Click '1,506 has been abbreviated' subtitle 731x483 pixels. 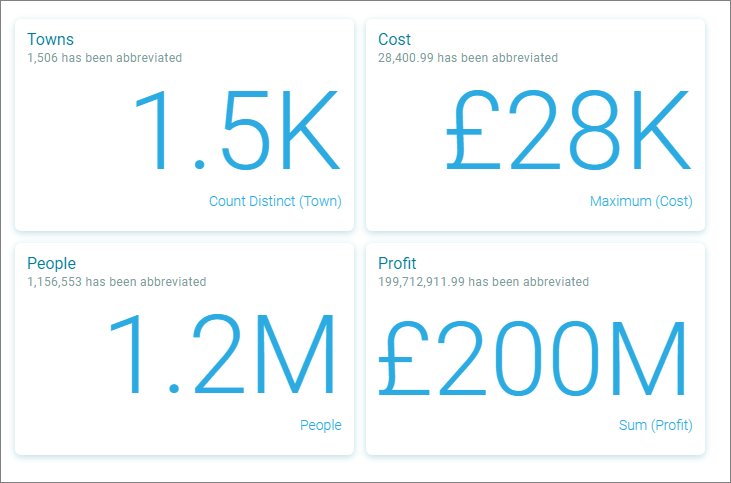(x=104, y=58)
